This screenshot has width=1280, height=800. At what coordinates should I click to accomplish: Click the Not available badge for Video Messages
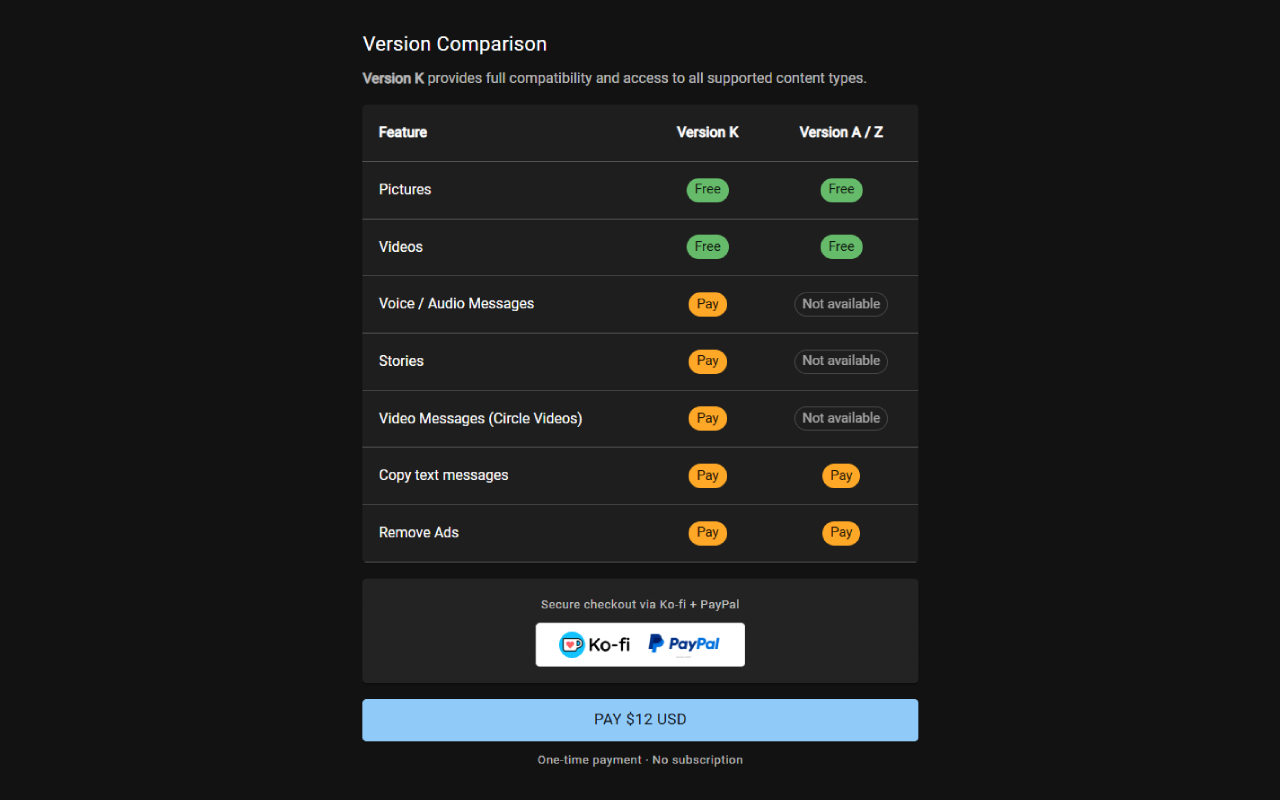[841, 418]
